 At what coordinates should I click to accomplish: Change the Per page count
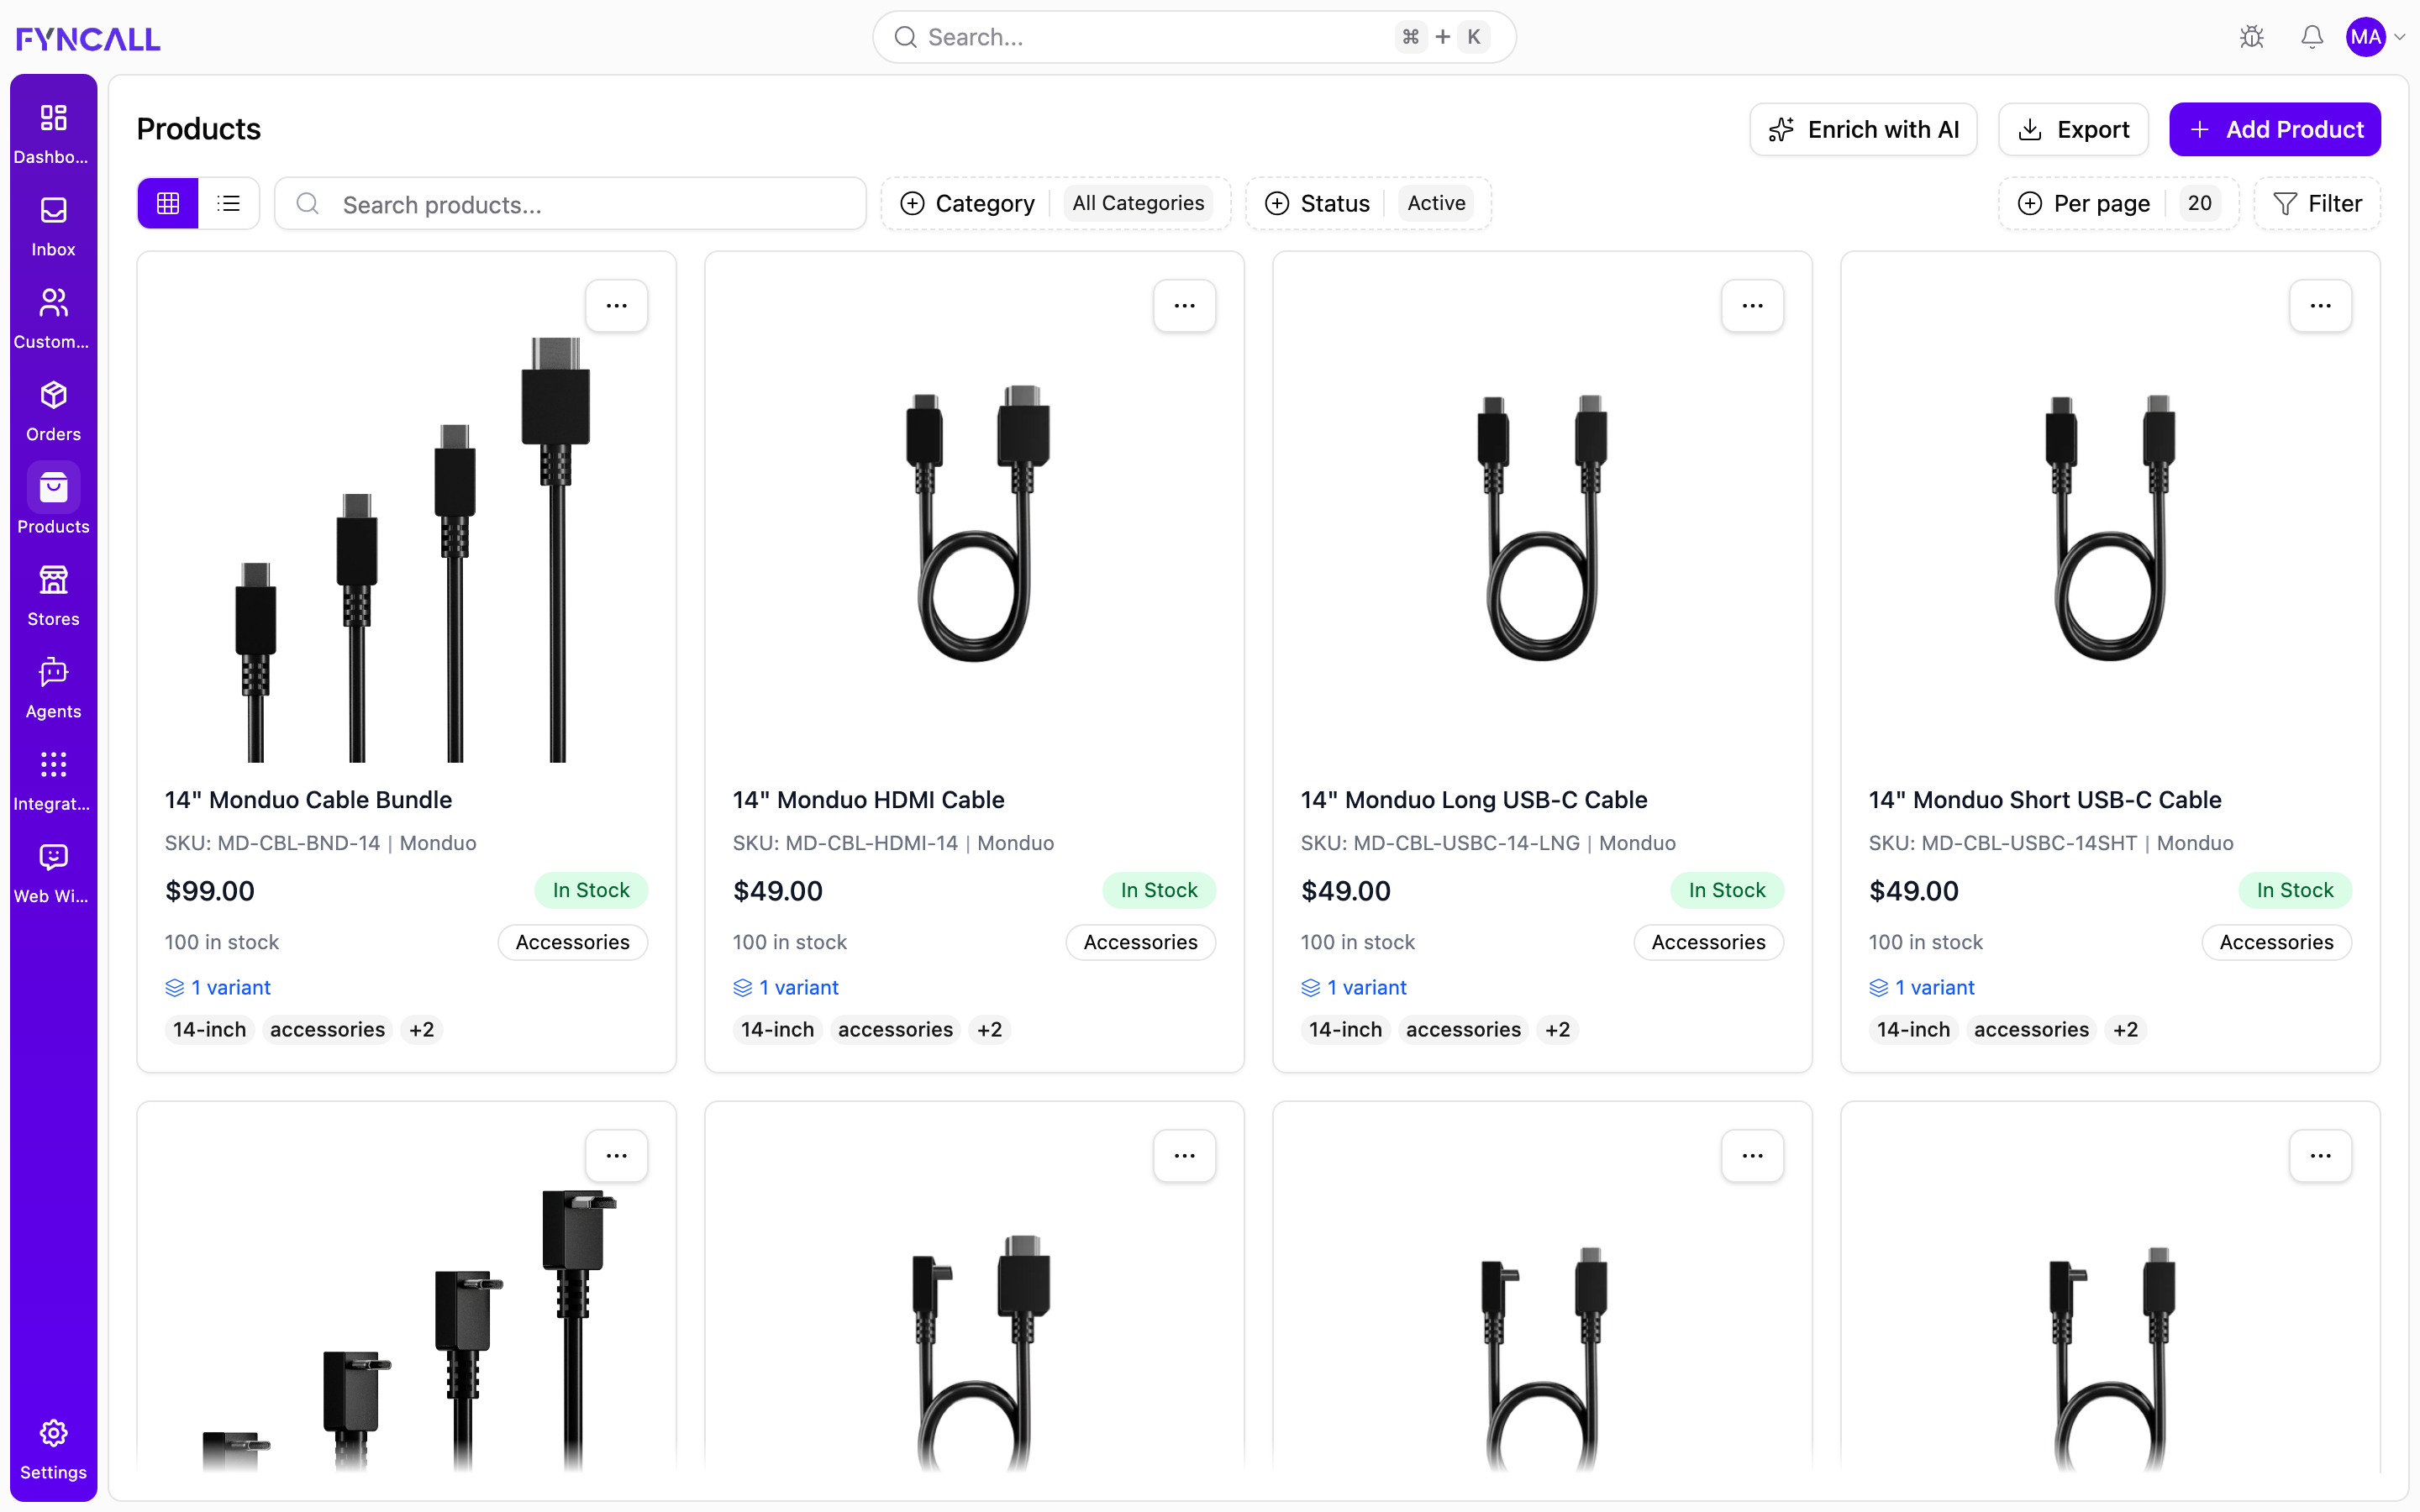tap(2118, 203)
